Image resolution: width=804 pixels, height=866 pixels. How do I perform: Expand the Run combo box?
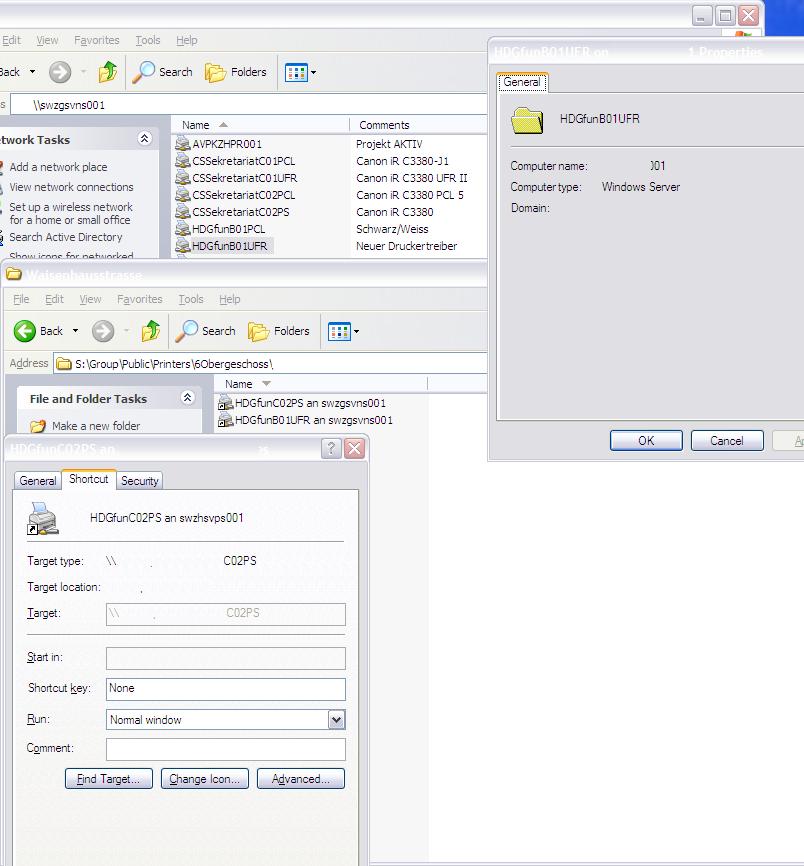click(x=336, y=720)
